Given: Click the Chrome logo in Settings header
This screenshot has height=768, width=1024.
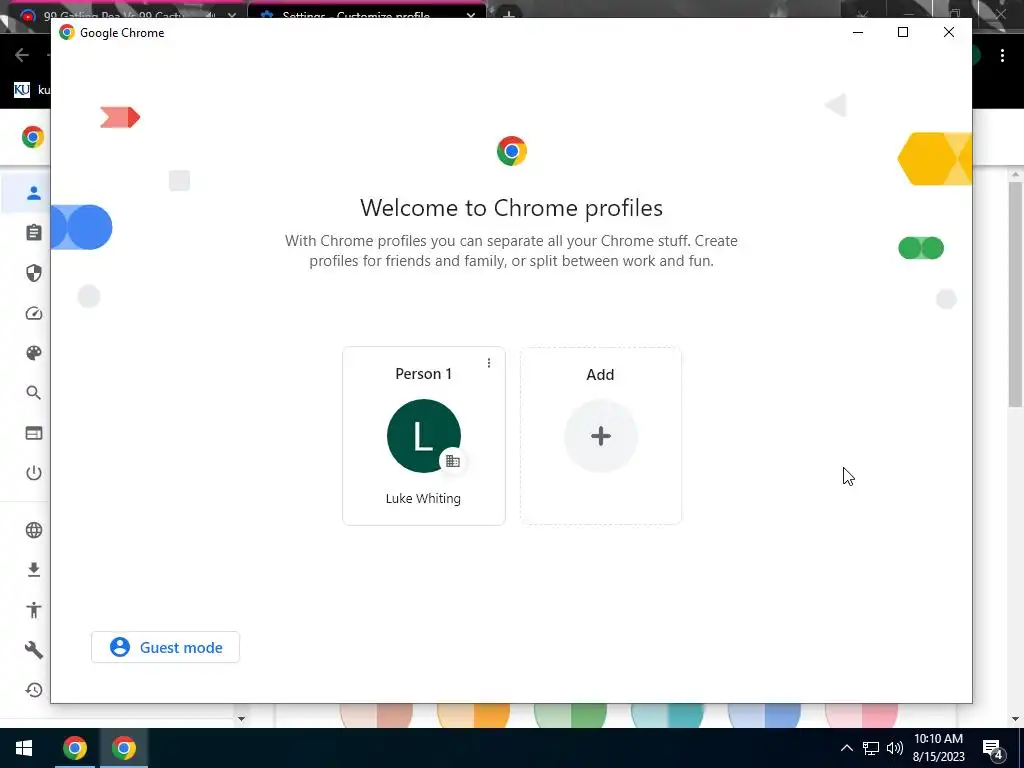Looking at the screenshot, I should (x=33, y=137).
